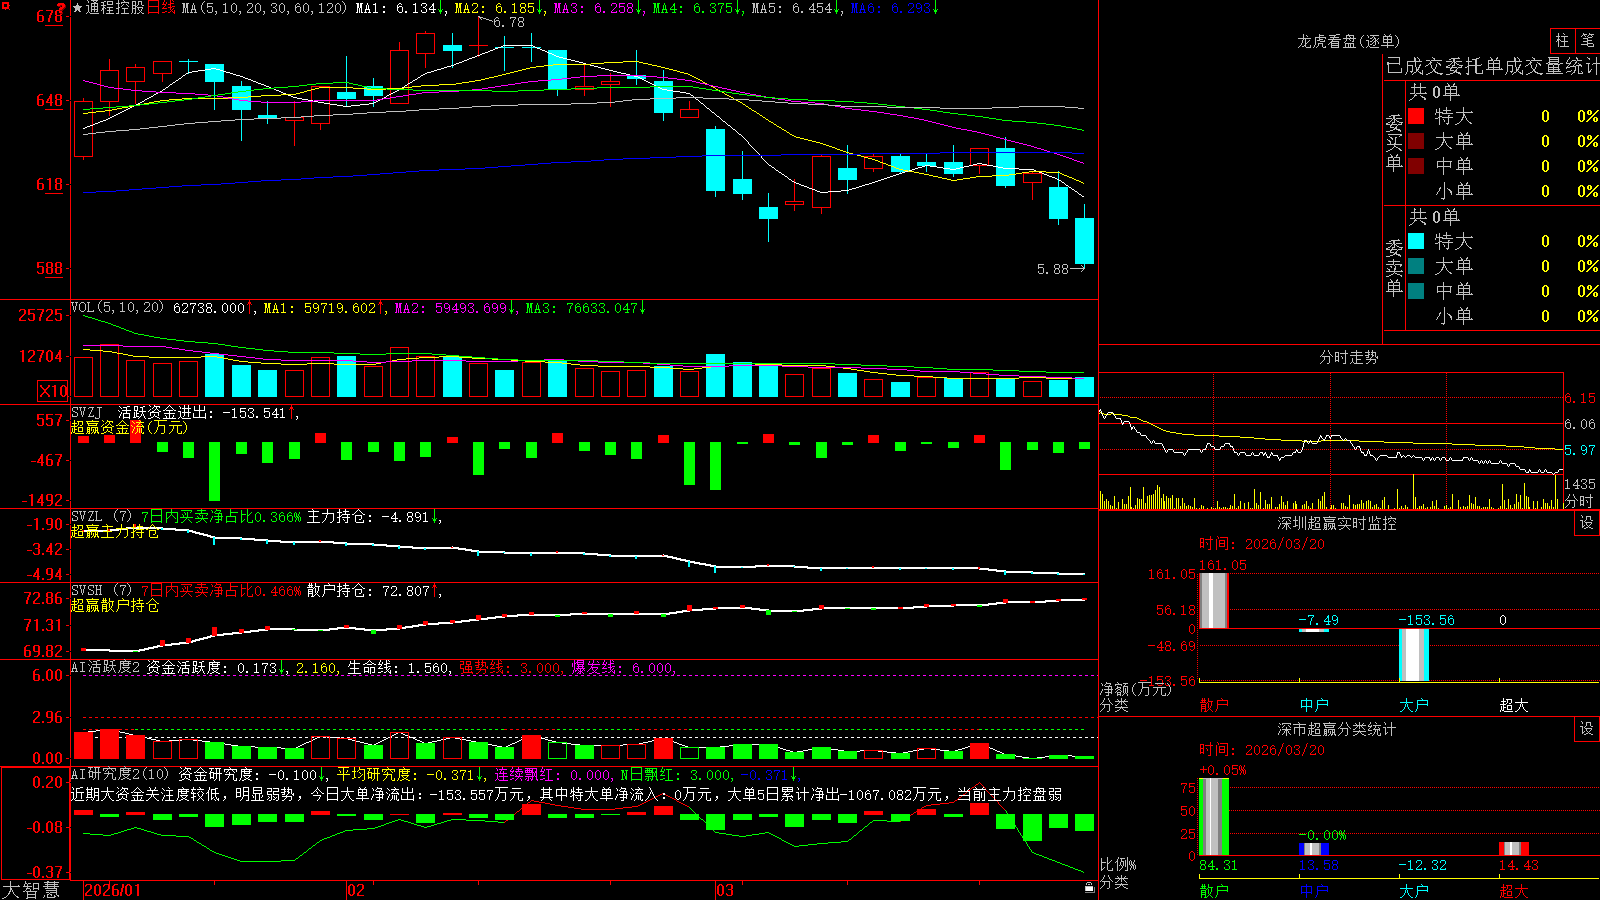Screen dimensions: 1600x900
Task: Click the 日线 period label
Action: tap(161, 8)
